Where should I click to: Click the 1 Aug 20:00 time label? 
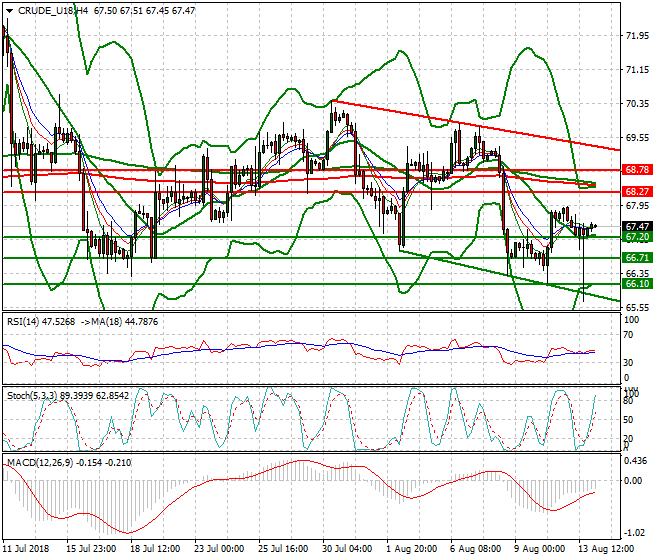point(411,549)
